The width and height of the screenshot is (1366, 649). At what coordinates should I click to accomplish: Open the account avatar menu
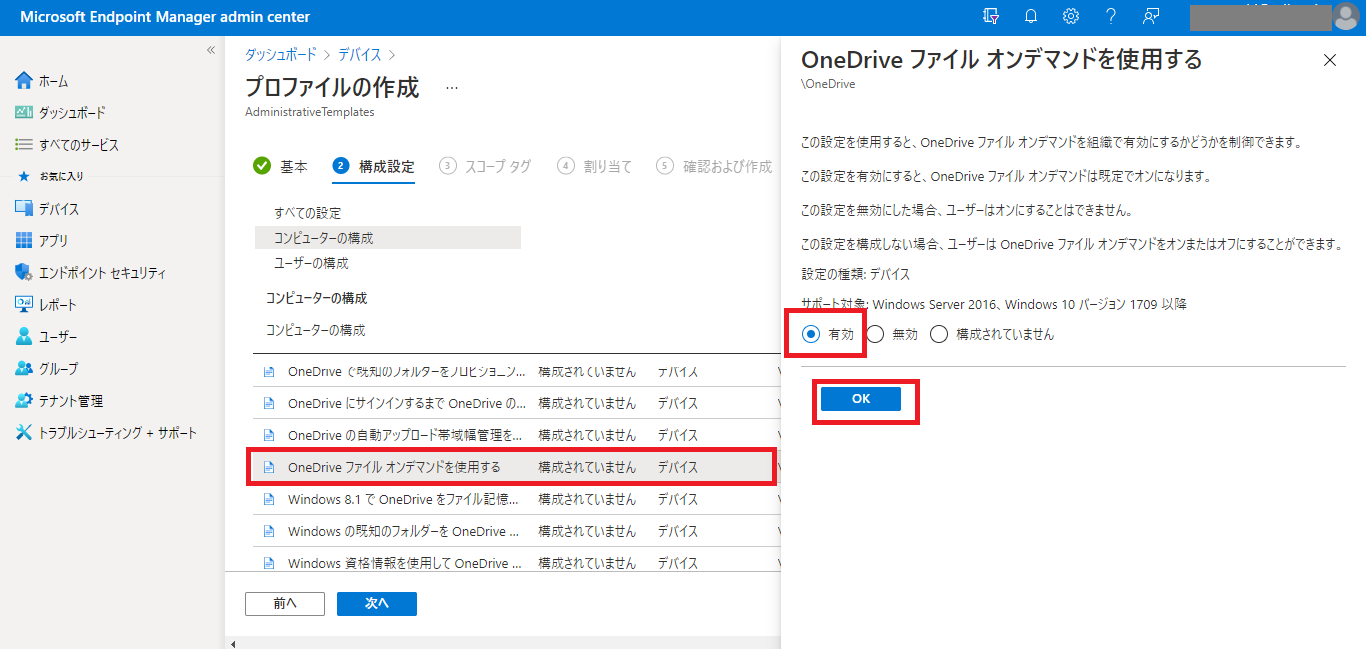tap(1345, 16)
